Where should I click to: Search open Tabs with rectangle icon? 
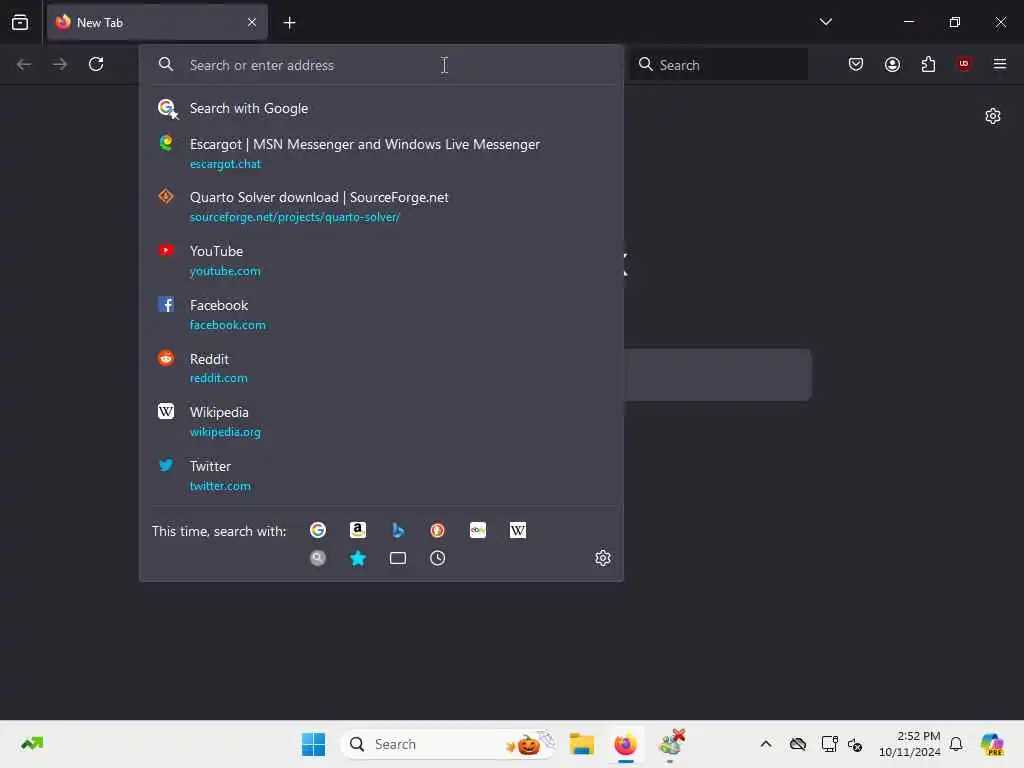coord(398,558)
